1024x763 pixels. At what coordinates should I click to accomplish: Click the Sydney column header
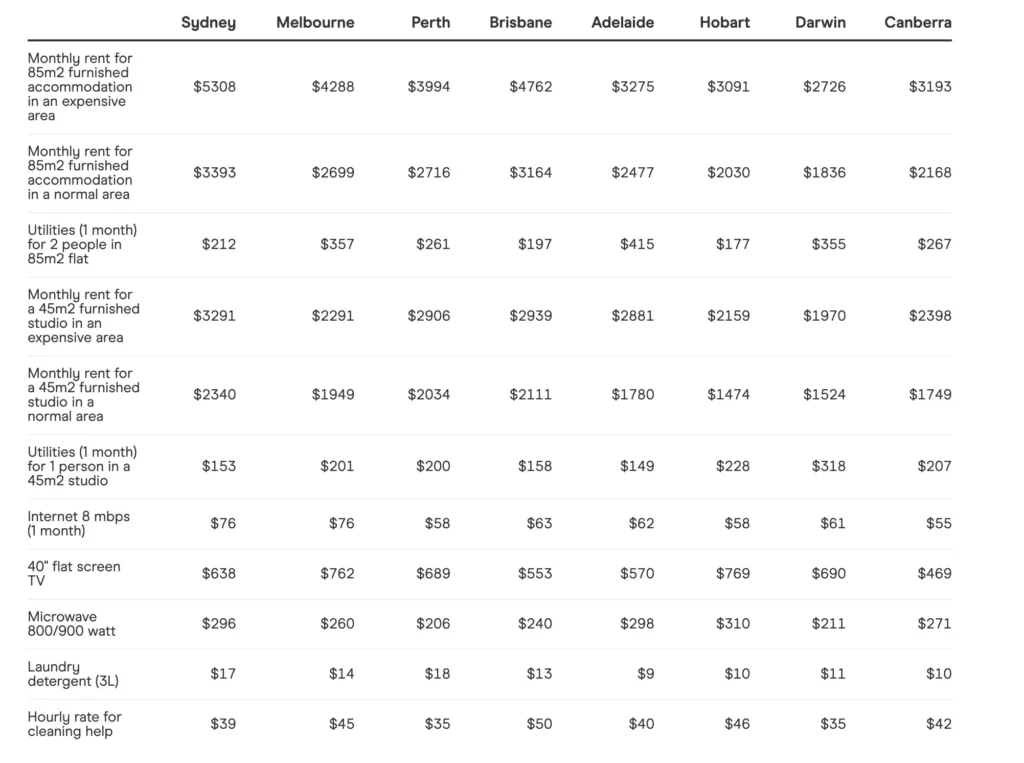[x=208, y=22]
